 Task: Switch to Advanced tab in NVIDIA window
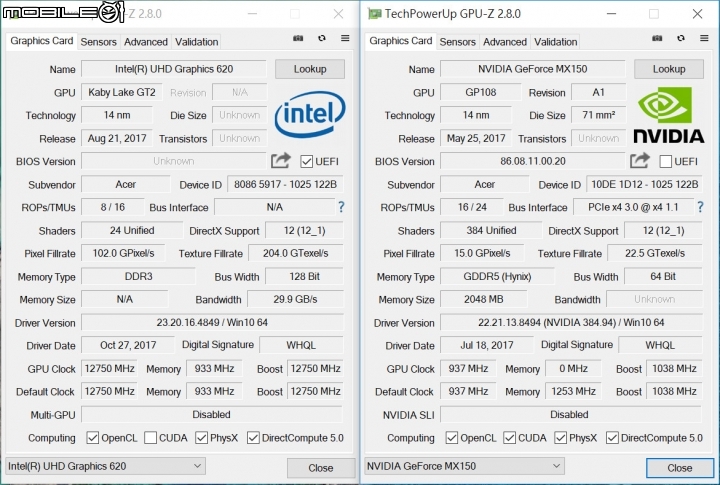tap(505, 42)
